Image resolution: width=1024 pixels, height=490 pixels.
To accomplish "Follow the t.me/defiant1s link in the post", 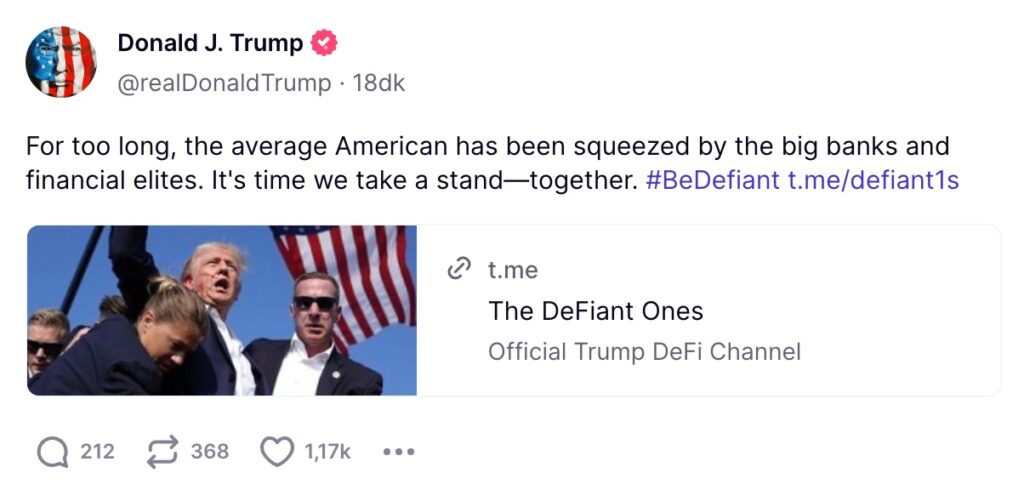I will point(873,182).
